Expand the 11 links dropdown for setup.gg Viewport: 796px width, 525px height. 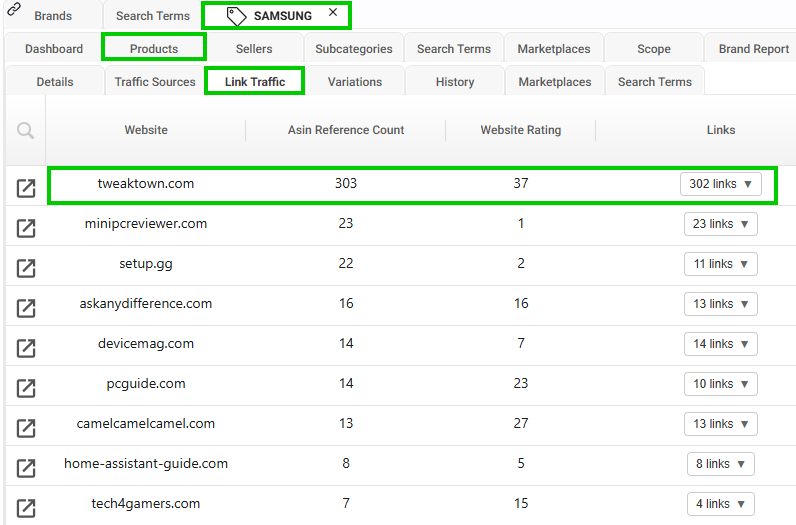coord(720,264)
